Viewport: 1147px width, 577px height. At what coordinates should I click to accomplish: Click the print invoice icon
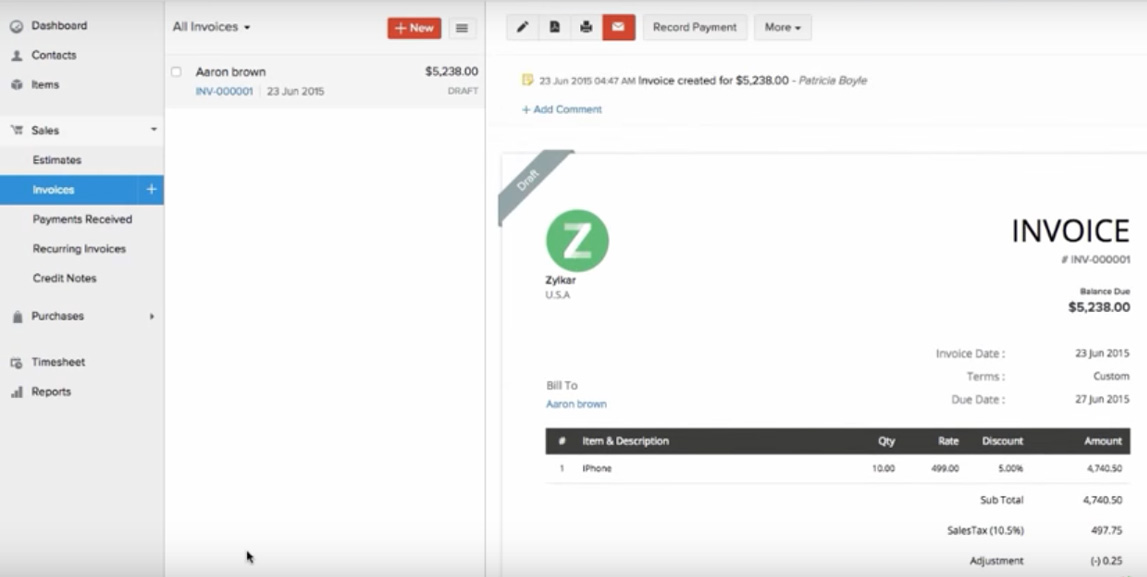pos(586,28)
